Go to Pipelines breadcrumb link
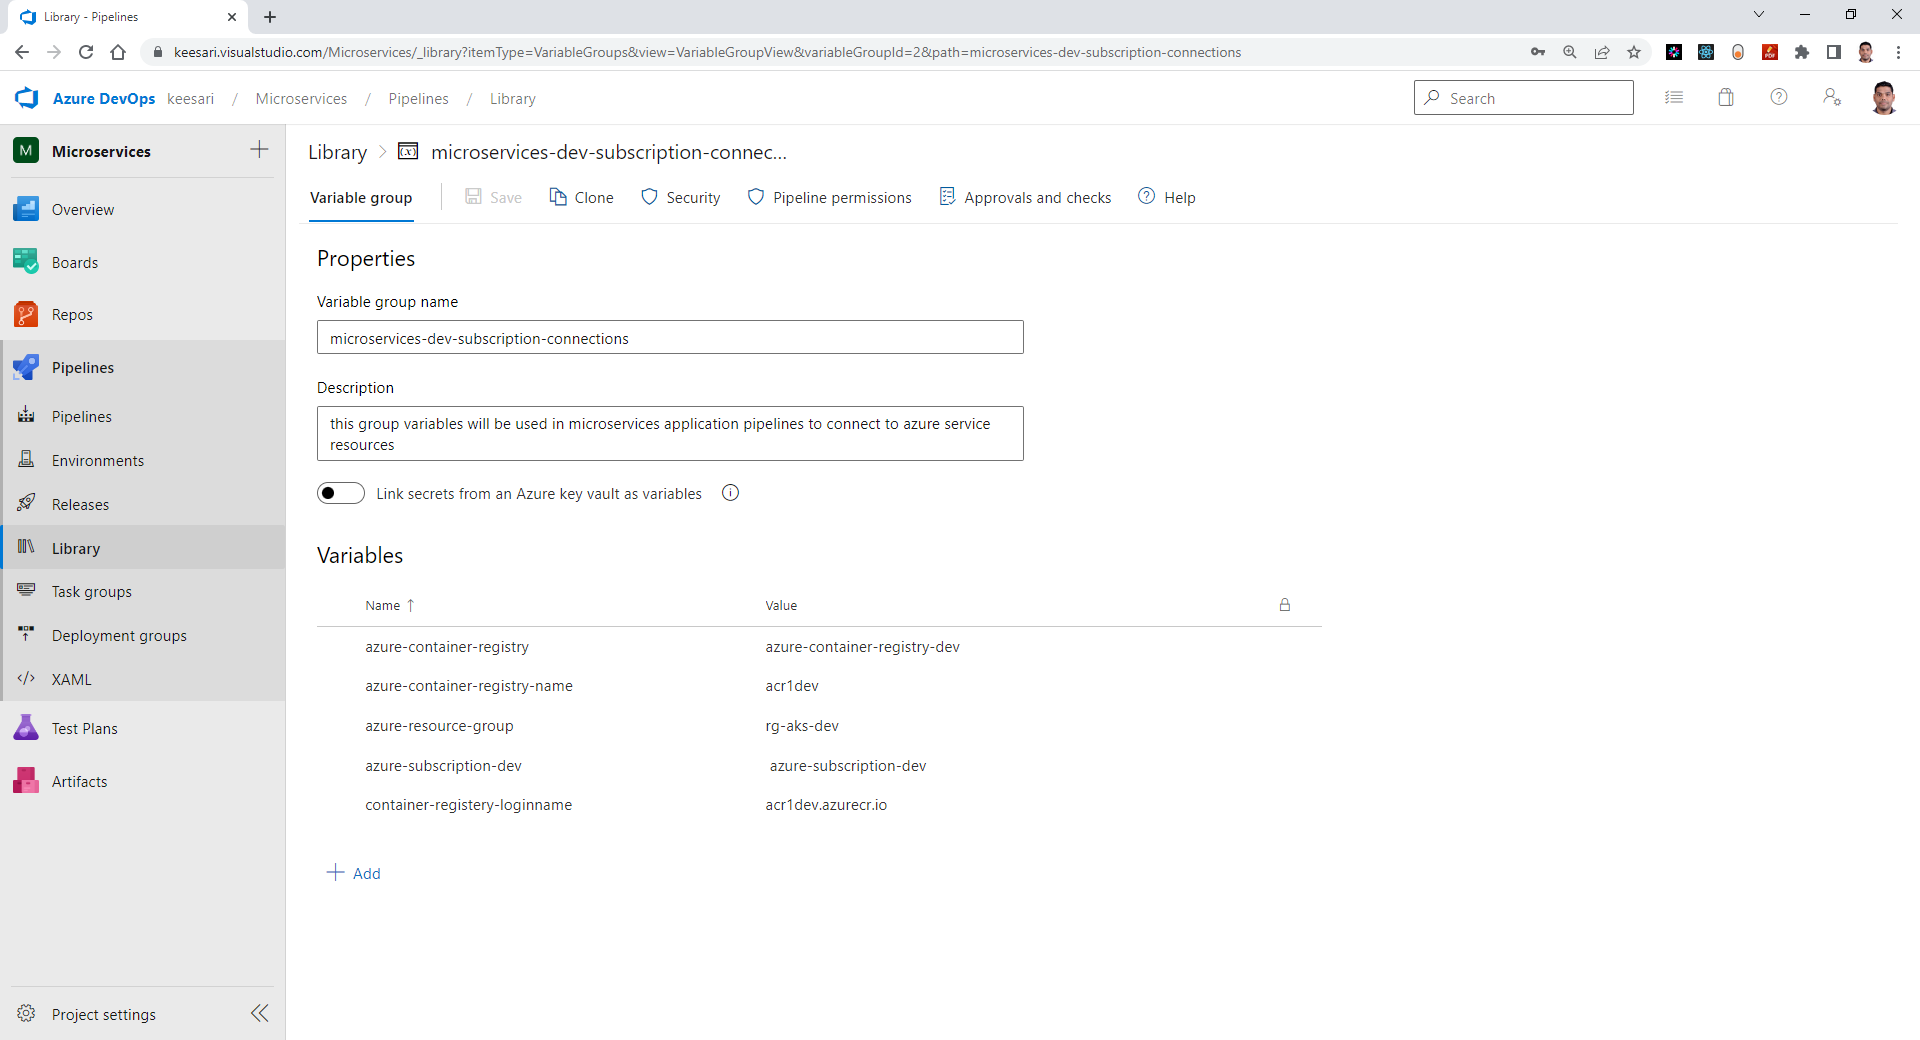The width and height of the screenshot is (1920, 1040). (418, 99)
